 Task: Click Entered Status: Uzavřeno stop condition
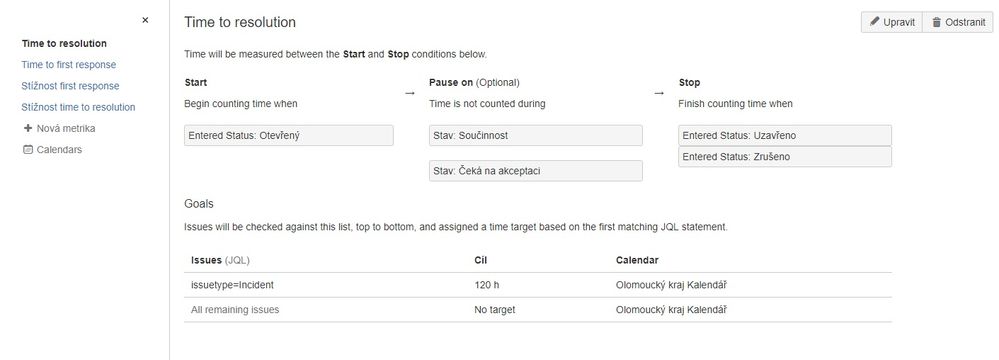pos(785,135)
